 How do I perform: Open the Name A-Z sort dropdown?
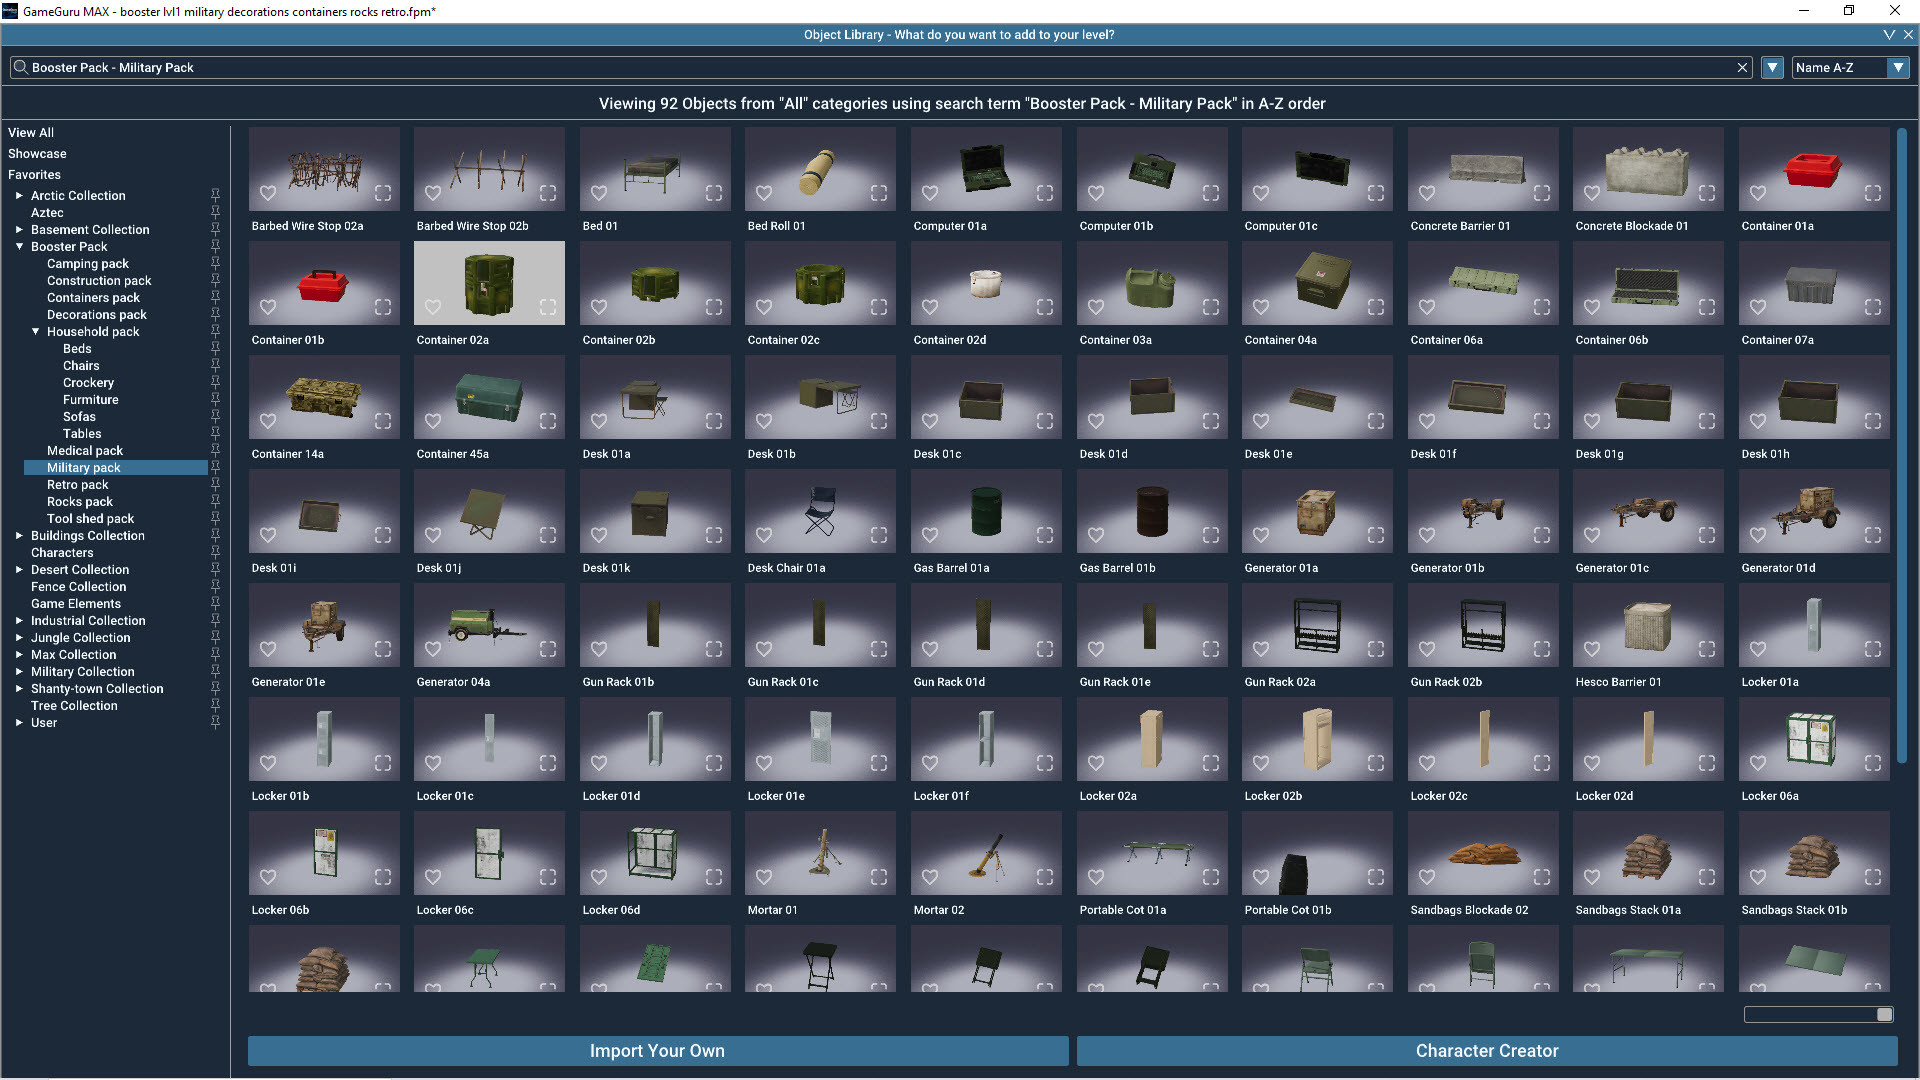[1899, 67]
